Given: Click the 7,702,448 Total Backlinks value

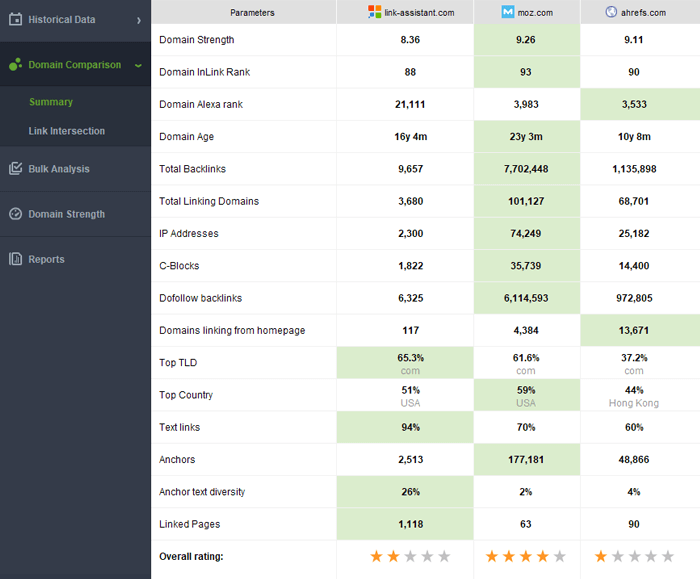Looking at the screenshot, I should tap(526, 169).
